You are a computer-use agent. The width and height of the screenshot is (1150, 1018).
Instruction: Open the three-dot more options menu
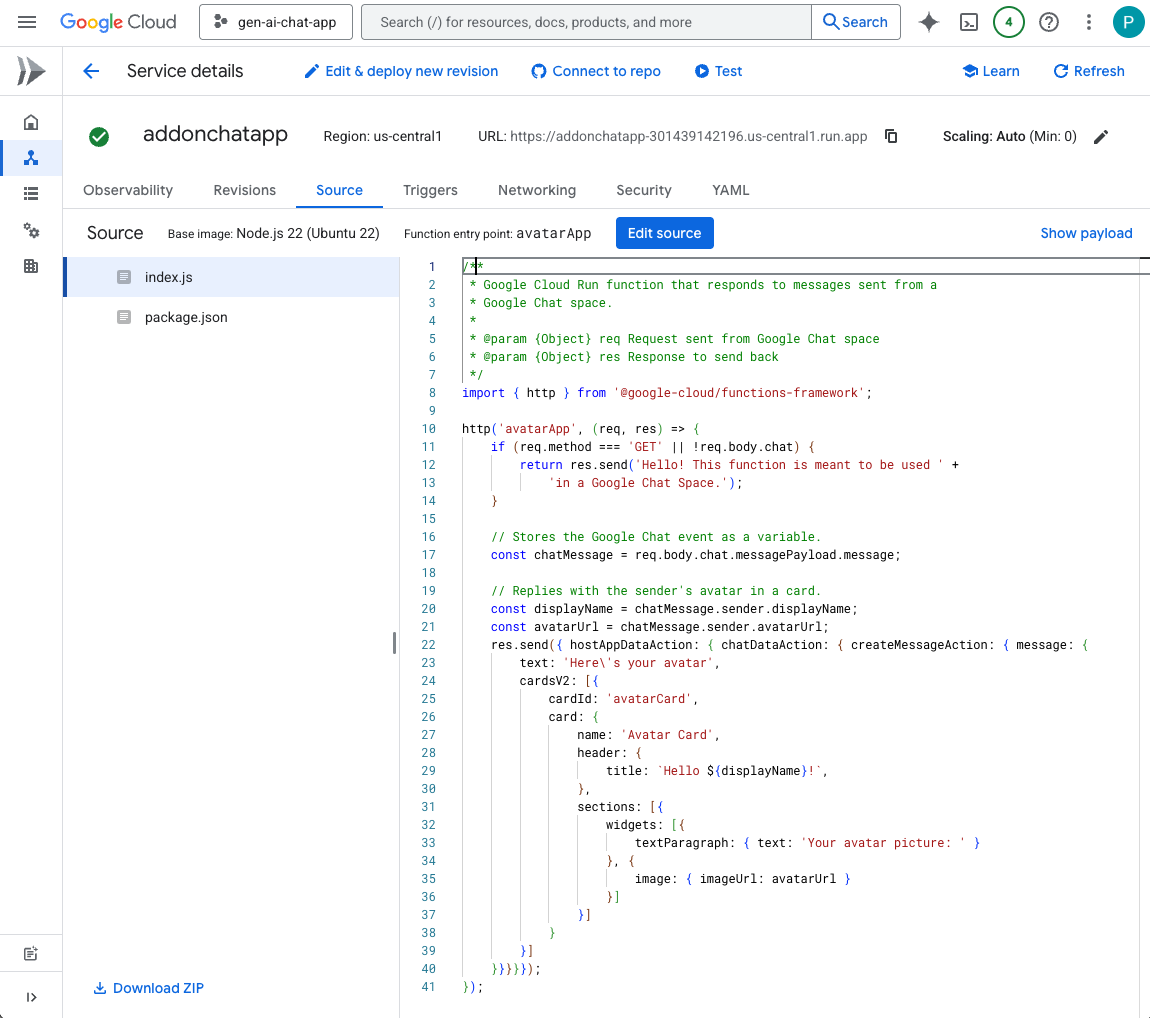tap(1089, 22)
